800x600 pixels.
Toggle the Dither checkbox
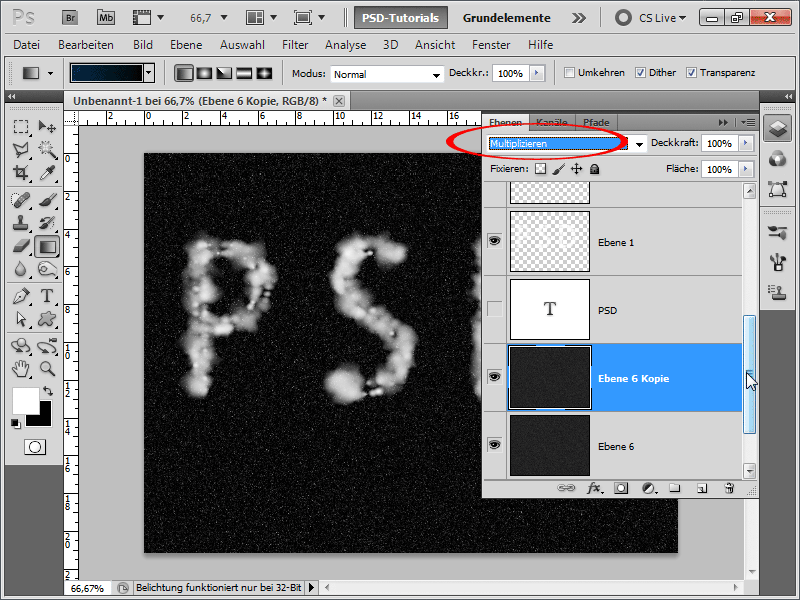(640, 73)
